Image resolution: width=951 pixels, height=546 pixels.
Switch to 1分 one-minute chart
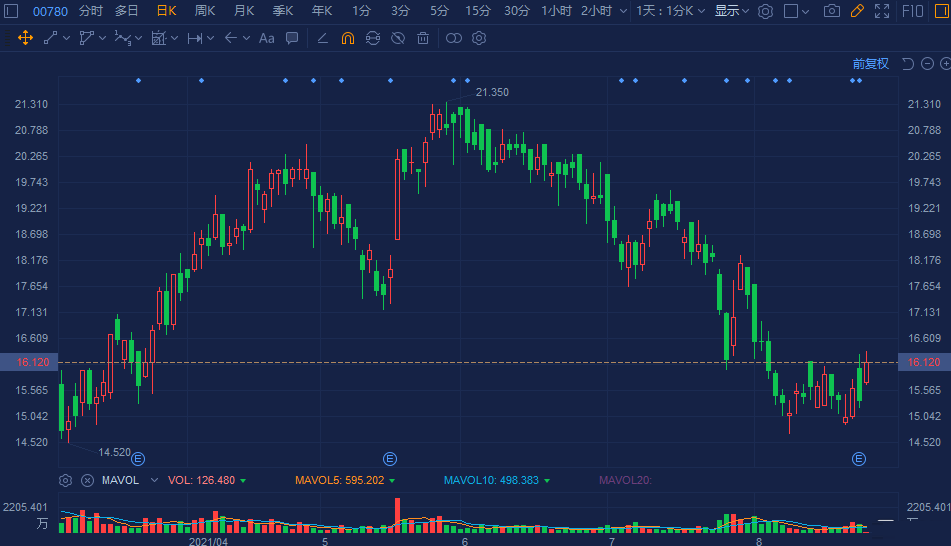[361, 11]
